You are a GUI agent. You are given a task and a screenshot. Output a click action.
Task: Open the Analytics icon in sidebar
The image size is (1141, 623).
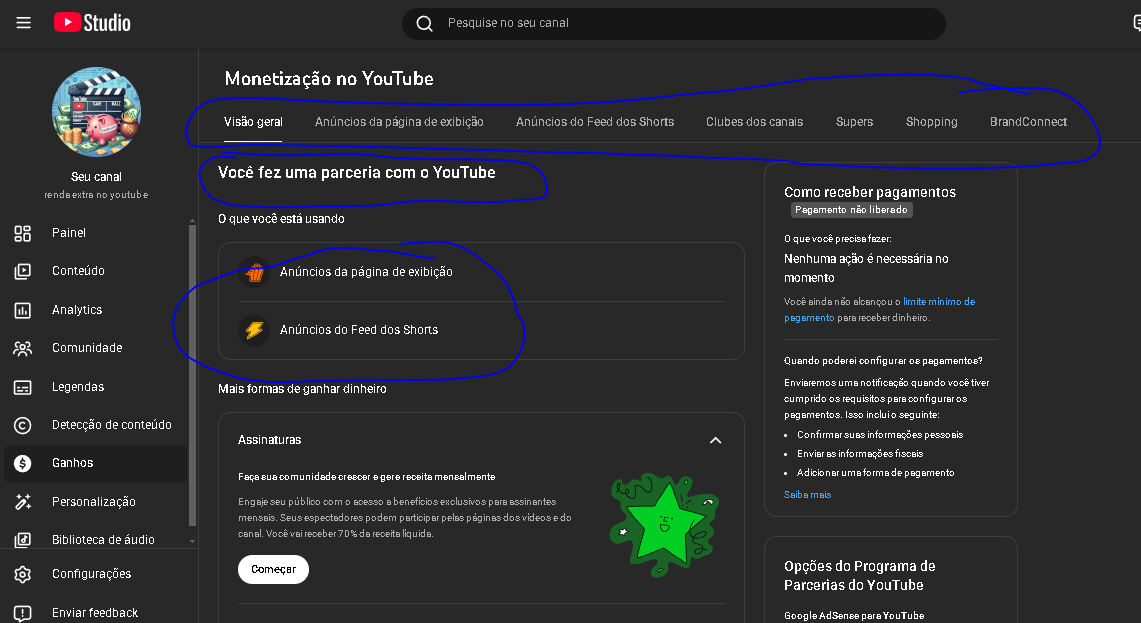(22, 310)
